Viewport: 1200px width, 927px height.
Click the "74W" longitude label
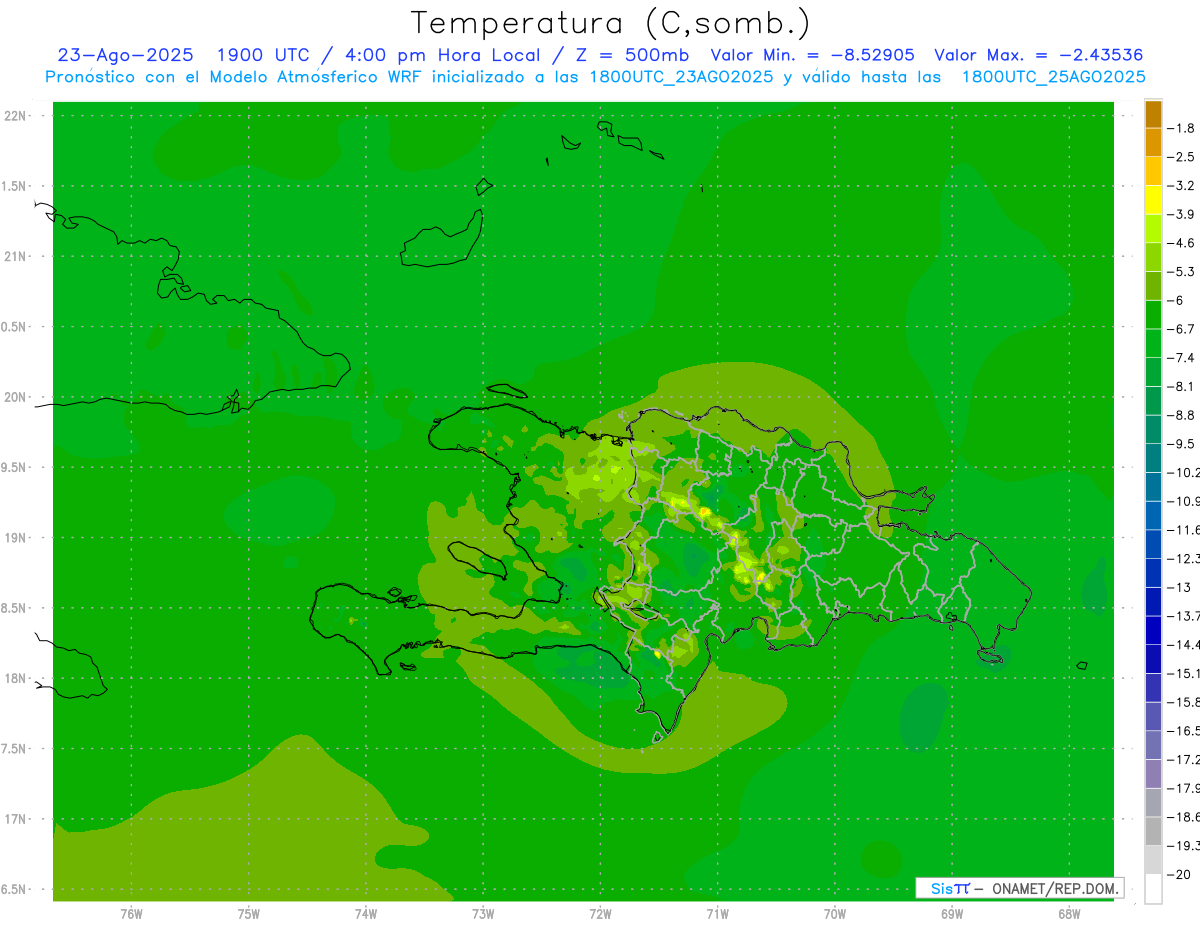coord(366,914)
